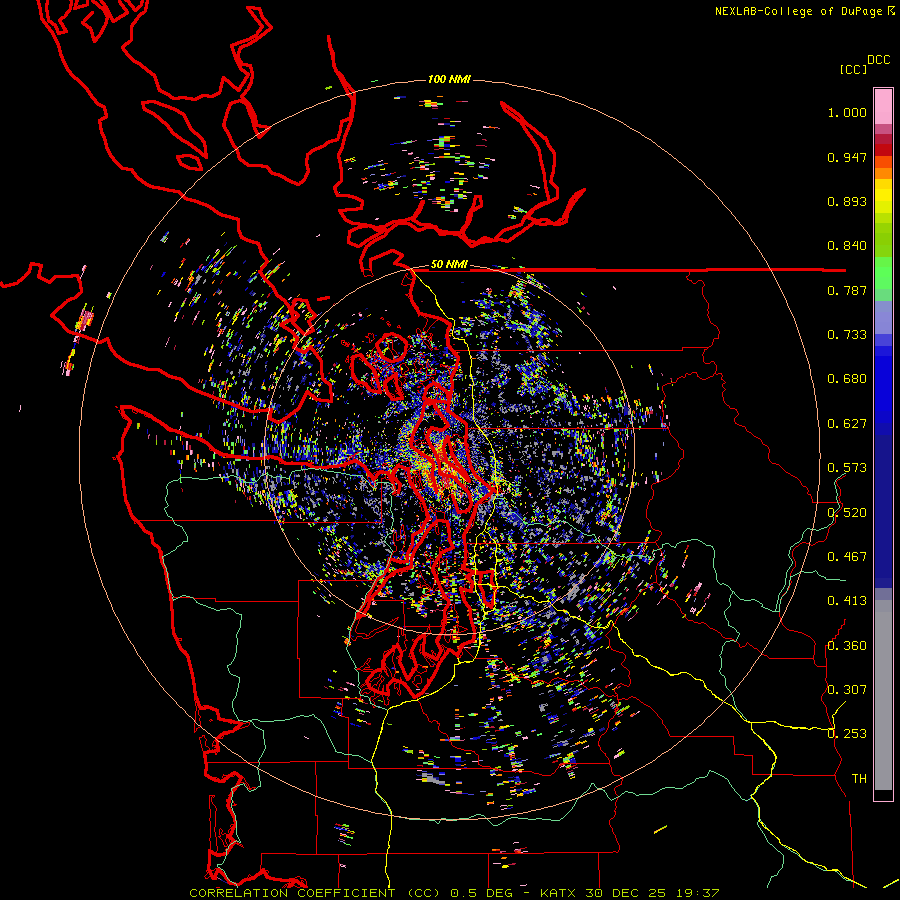
Task: Click the 0.253 scale value
Action: (847, 734)
